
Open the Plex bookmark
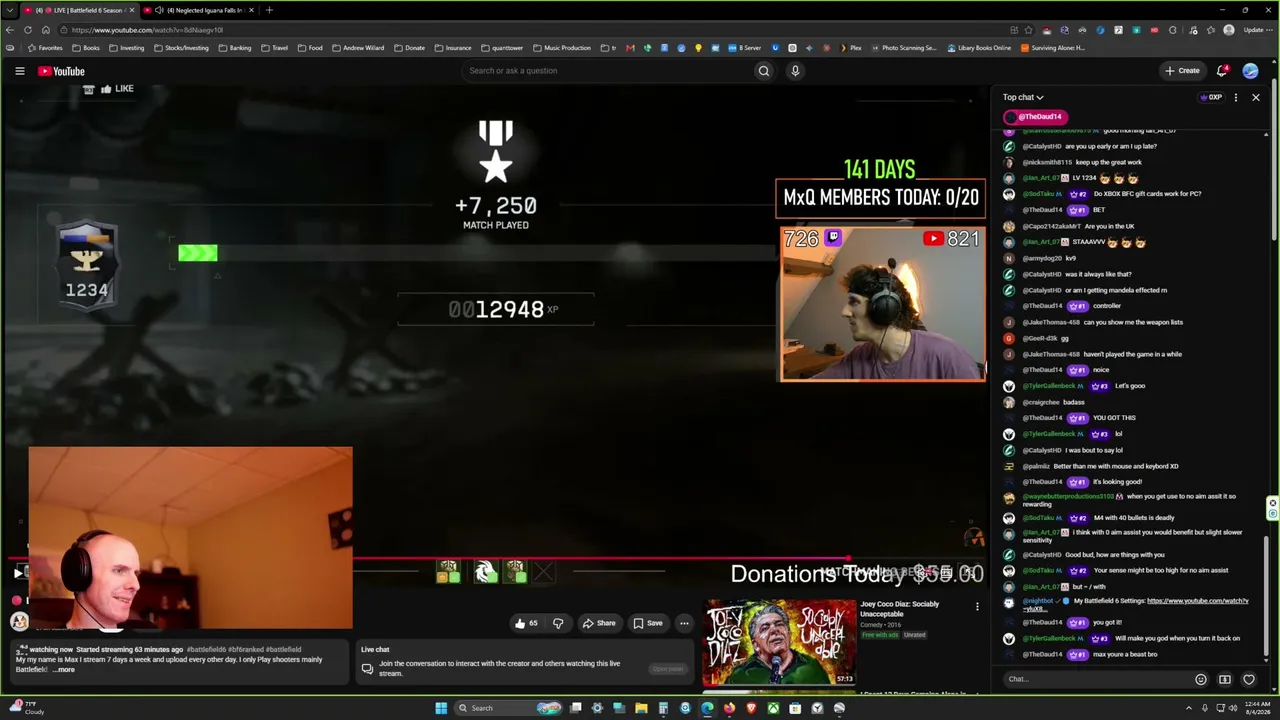pos(850,48)
